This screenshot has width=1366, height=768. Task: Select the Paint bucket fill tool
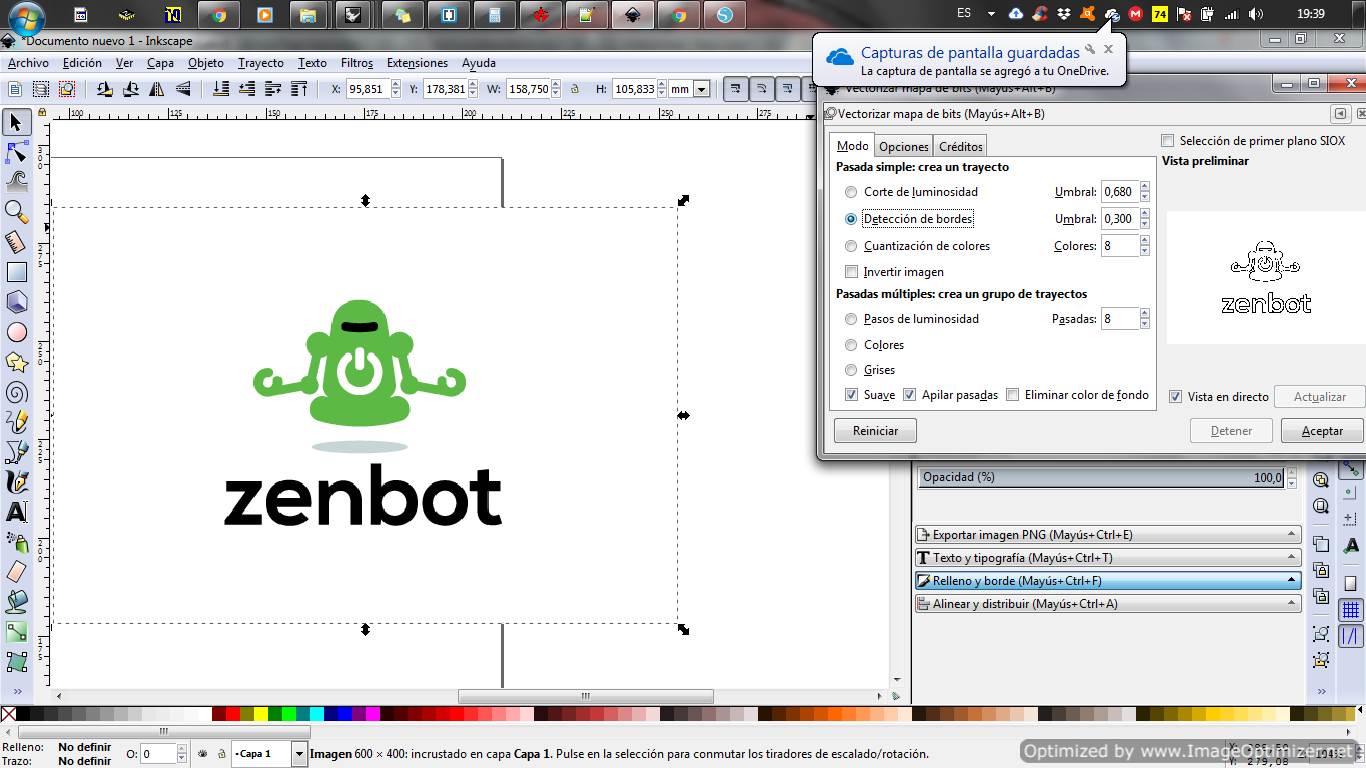[x=16, y=602]
